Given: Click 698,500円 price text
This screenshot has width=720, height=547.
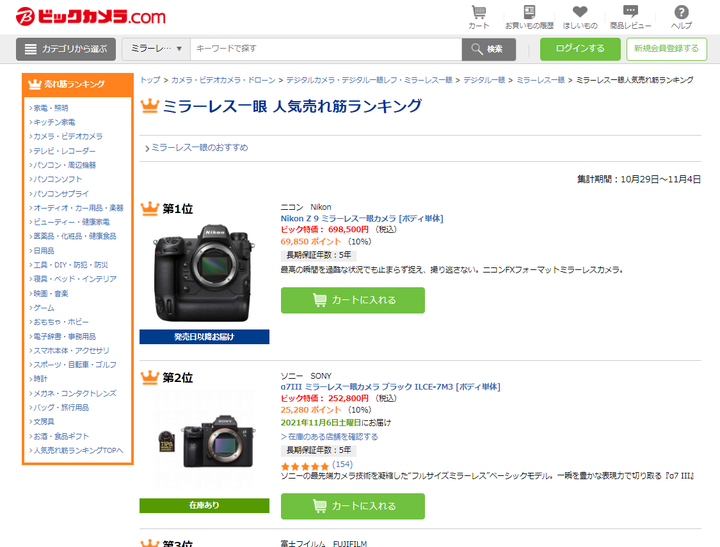Looking at the screenshot, I should (x=349, y=230).
